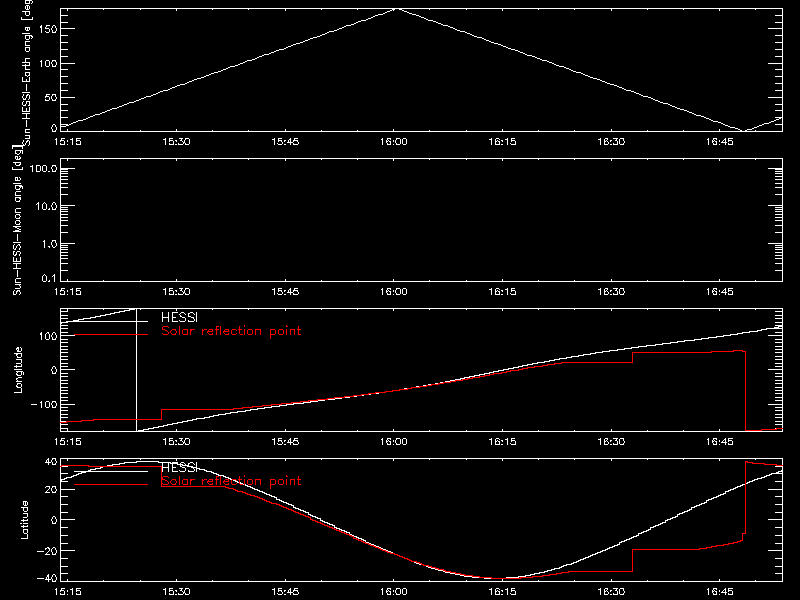Viewport: 800px width, 600px height.
Task: Click the 16:30 tick below the Latitude plot
Action: coord(611,592)
